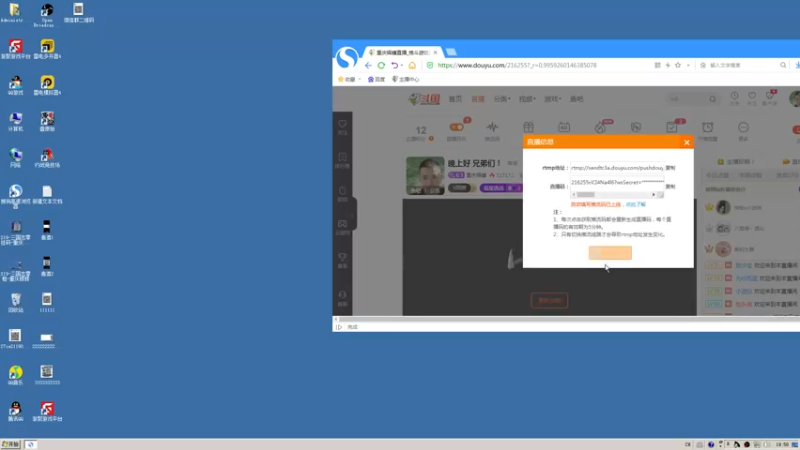Click the Windows Start button
The image size is (800, 450).
[x=11, y=445]
